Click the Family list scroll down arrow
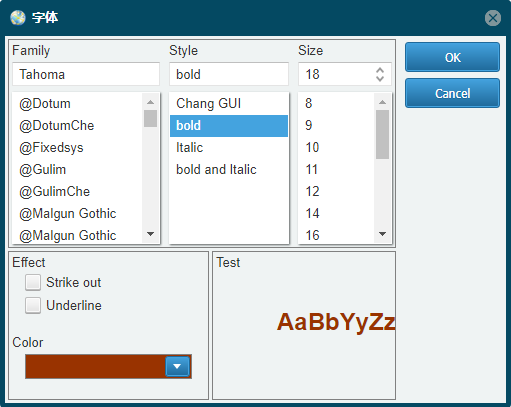511x407 pixels. coord(150,234)
